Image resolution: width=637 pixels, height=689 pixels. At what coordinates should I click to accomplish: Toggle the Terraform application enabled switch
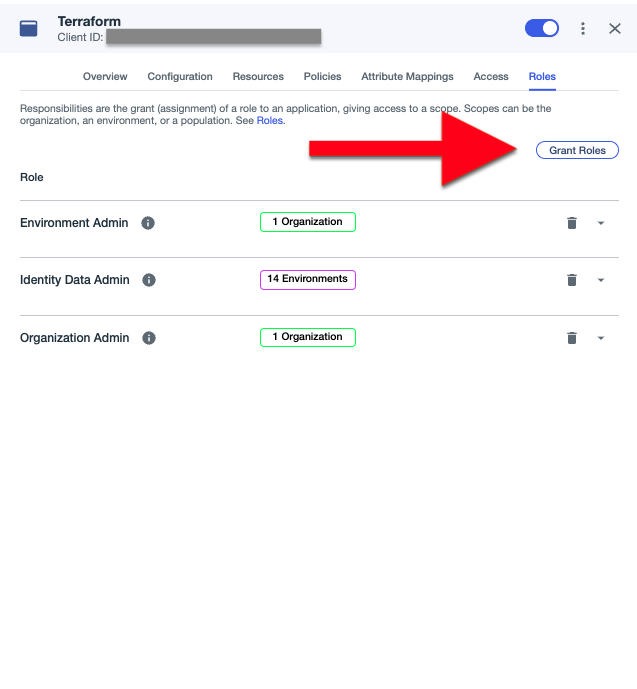coord(542,28)
